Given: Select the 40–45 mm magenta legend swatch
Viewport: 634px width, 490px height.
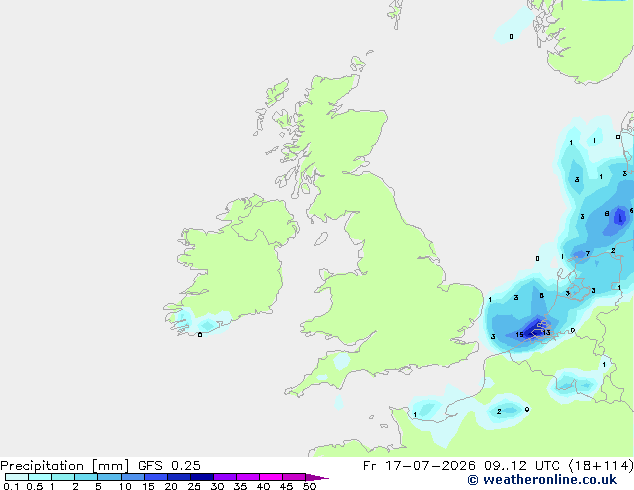Looking at the screenshot, I should tap(271, 477).
